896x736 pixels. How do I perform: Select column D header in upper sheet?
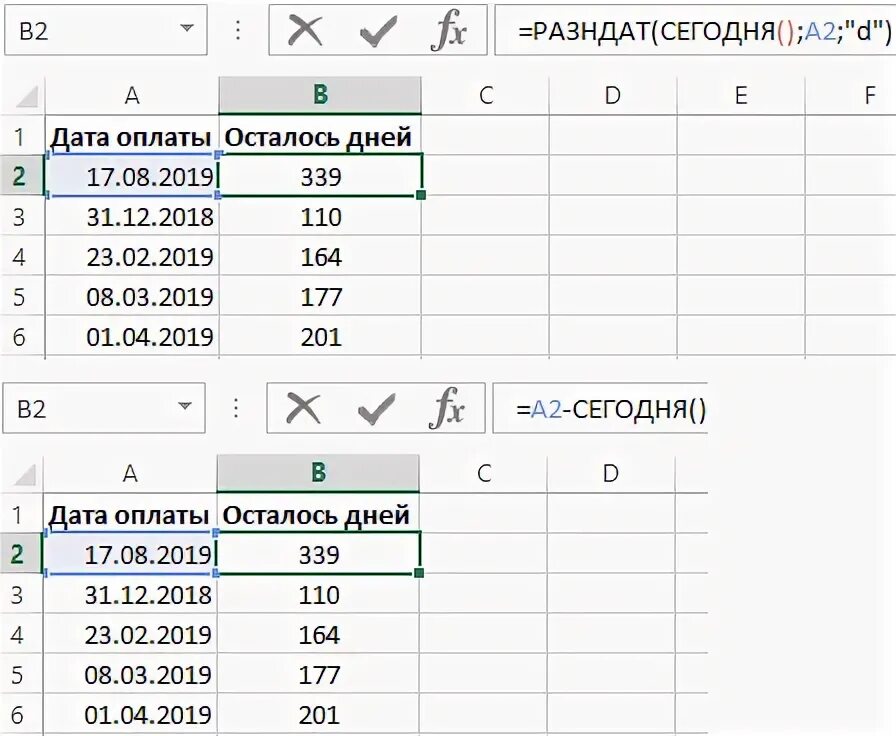pyautogui.click(x=613, y=95)
